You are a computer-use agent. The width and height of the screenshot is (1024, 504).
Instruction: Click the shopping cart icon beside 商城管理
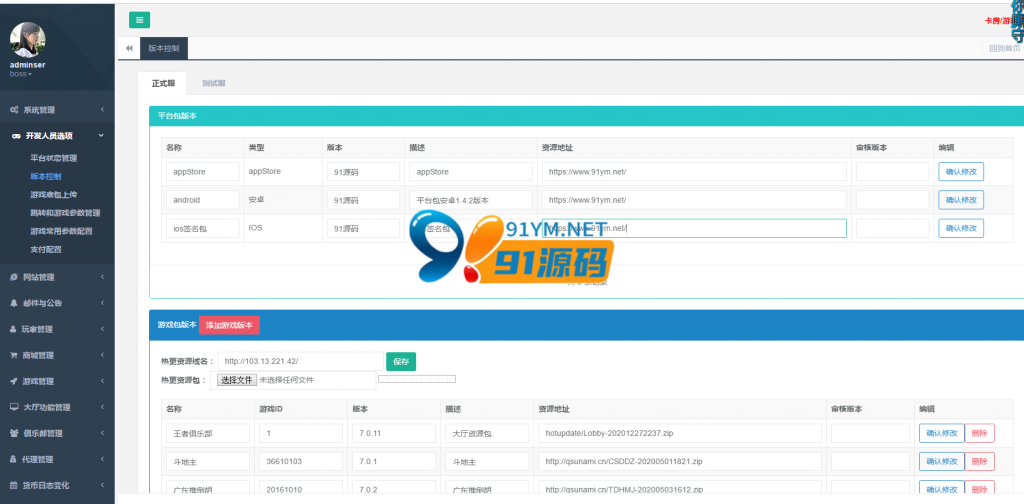14,355
